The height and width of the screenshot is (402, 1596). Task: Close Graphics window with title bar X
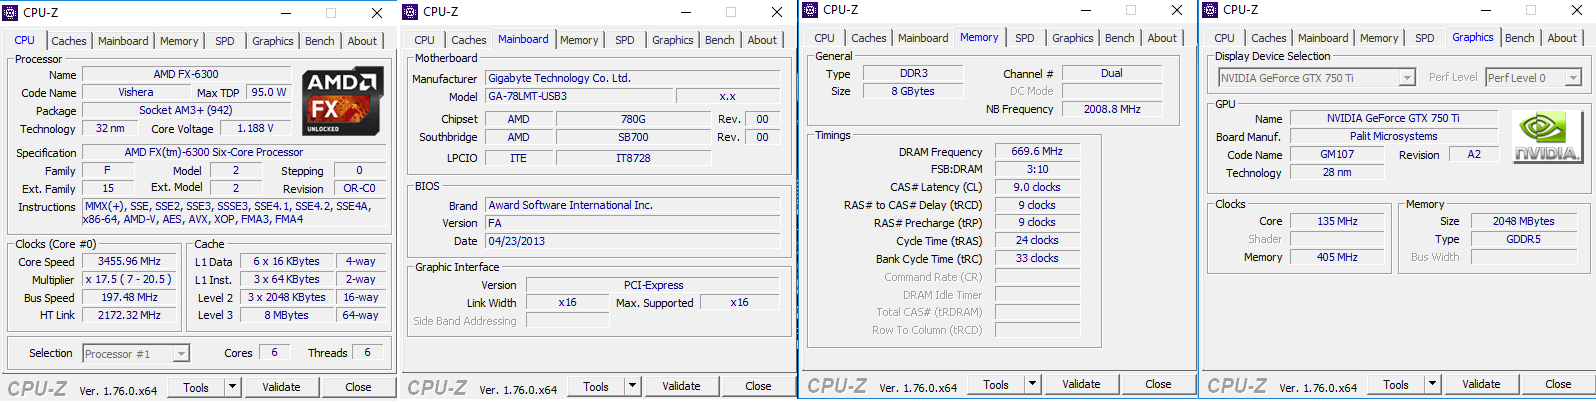point(1576,10)
